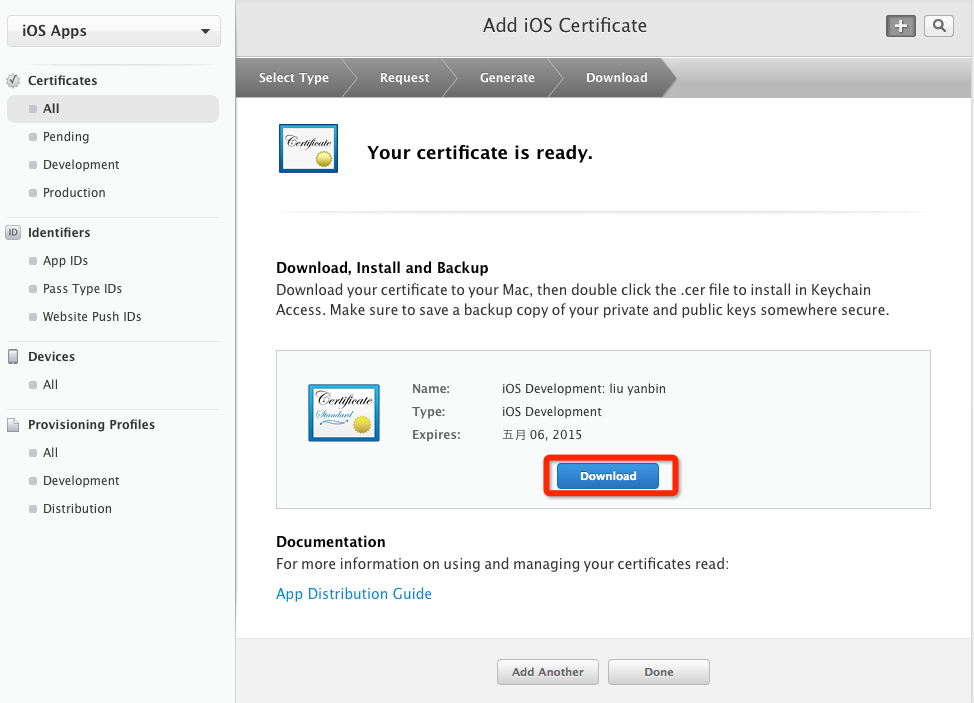The height and width of the screenshot is (703, 974).
Task: Open Production certificates list
Action: pos(74,192)
